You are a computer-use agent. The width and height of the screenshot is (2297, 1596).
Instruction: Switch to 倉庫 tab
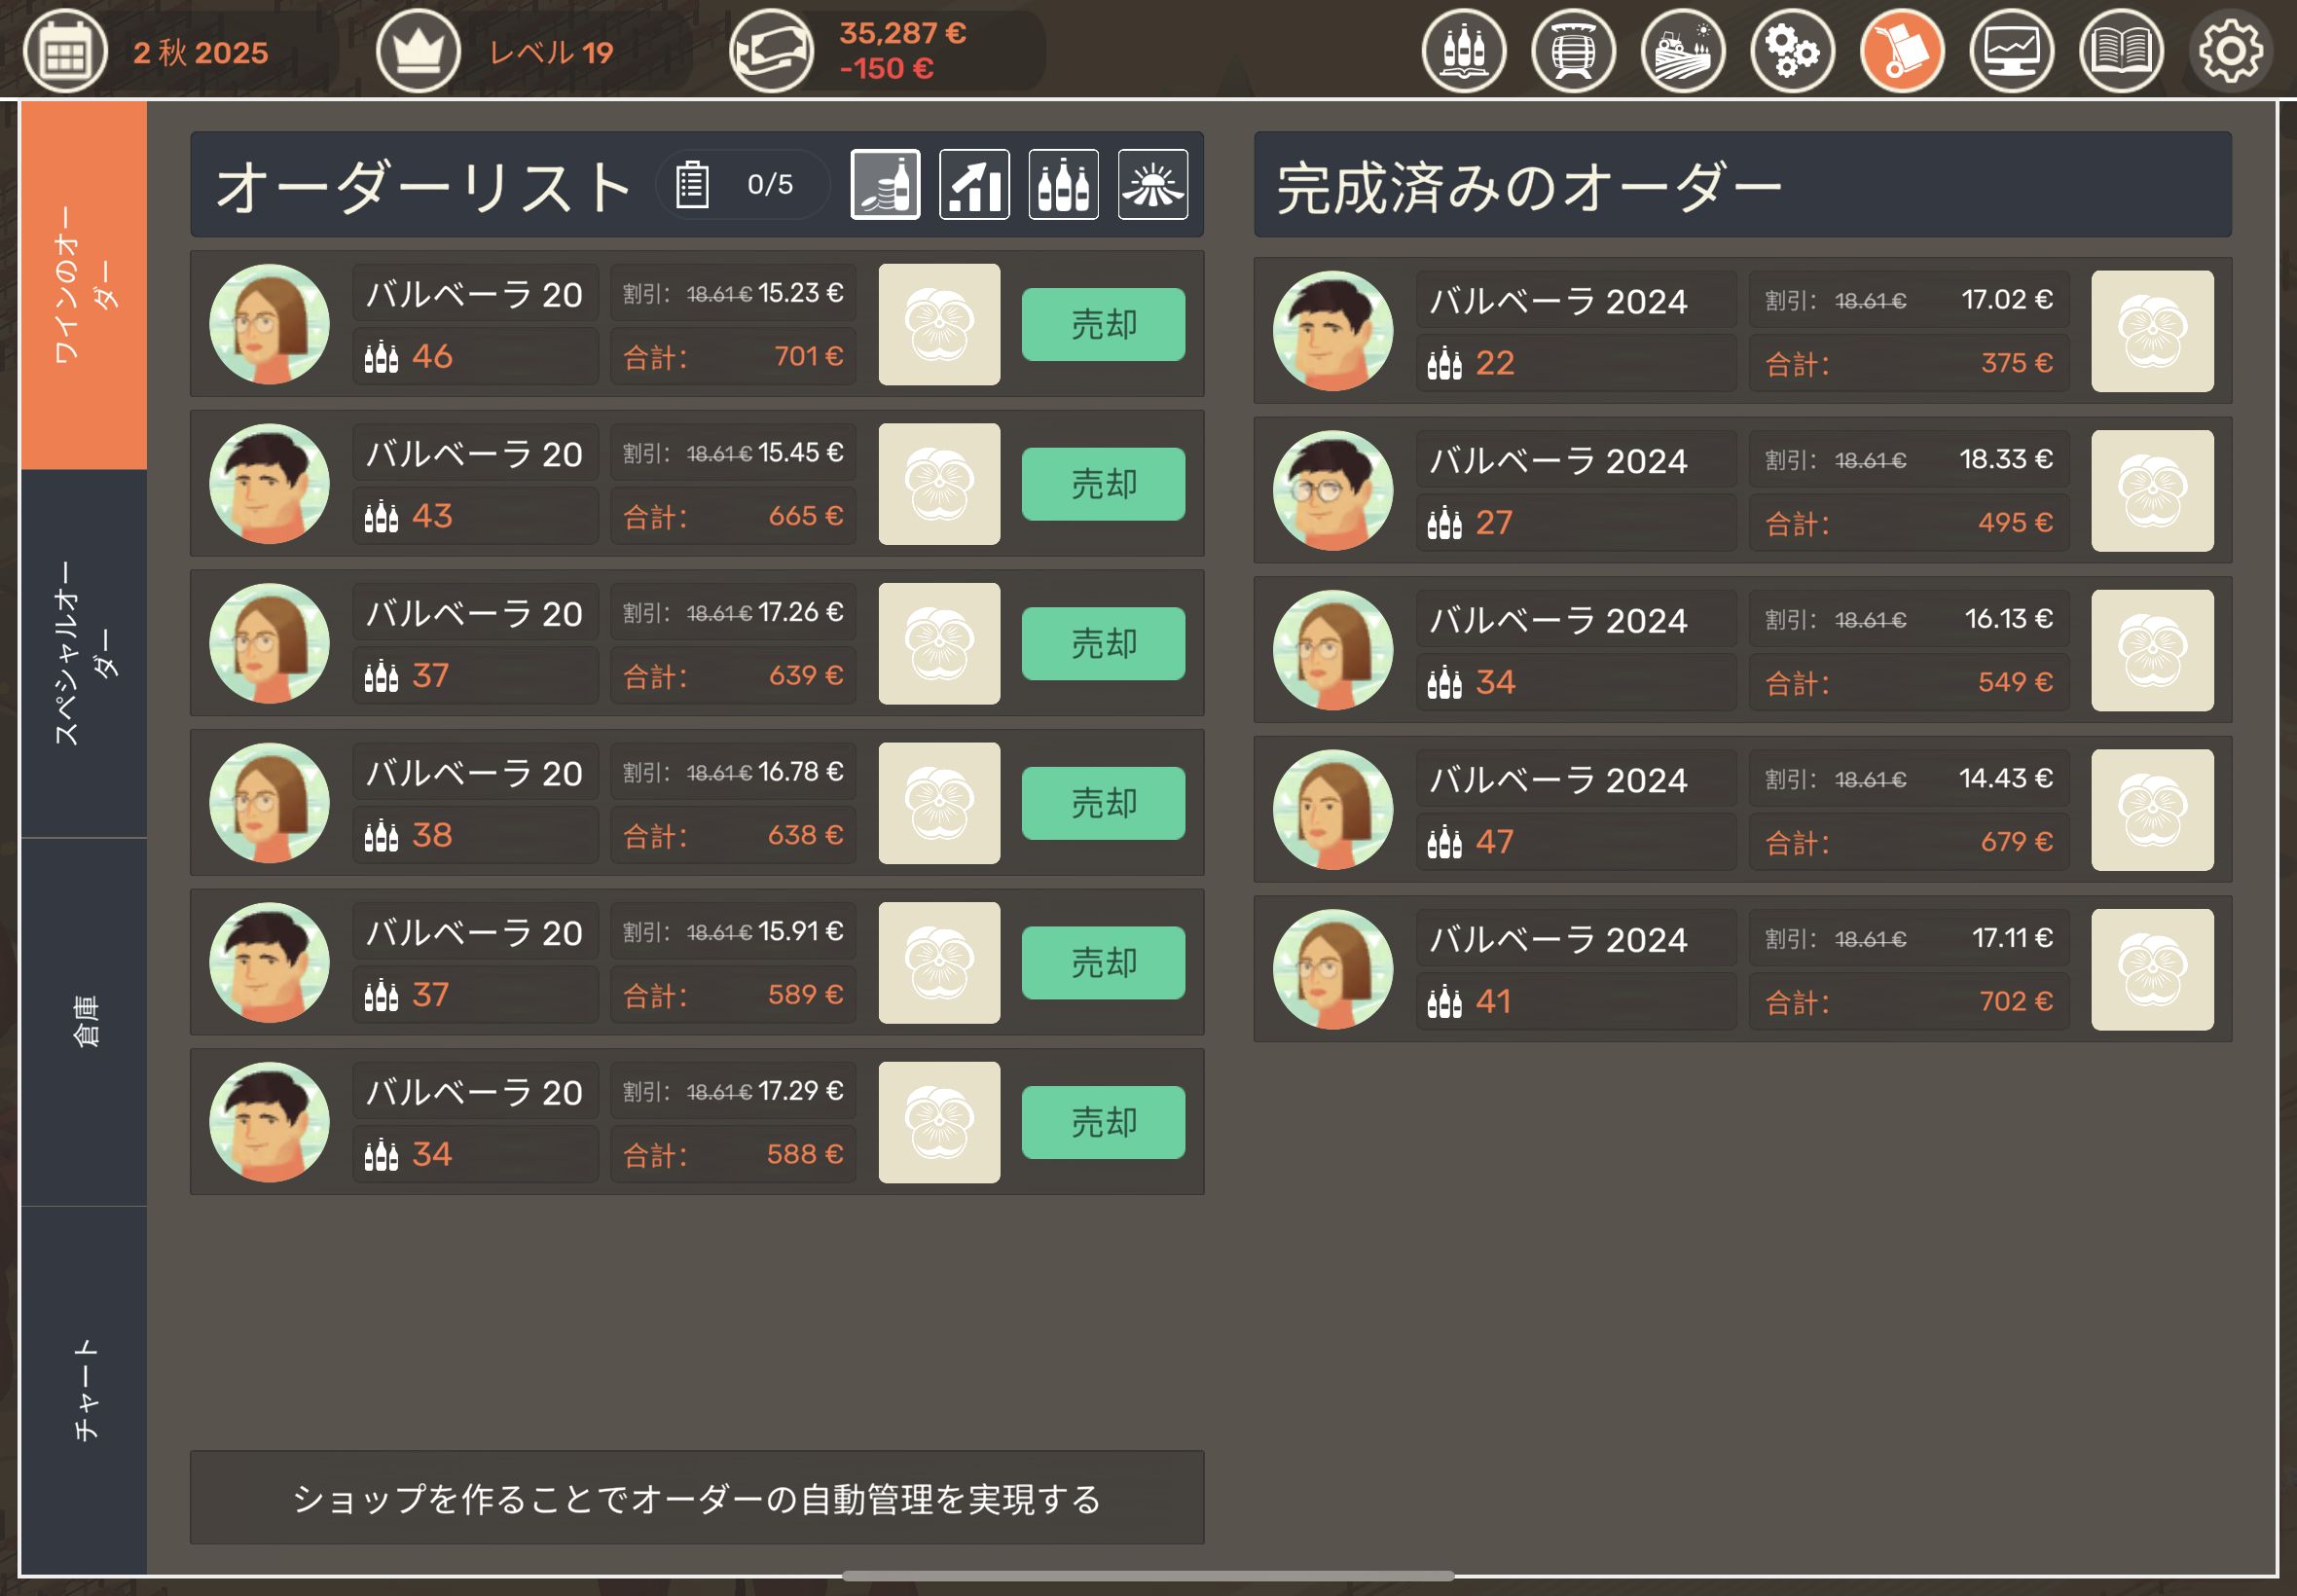[84, 1021]
